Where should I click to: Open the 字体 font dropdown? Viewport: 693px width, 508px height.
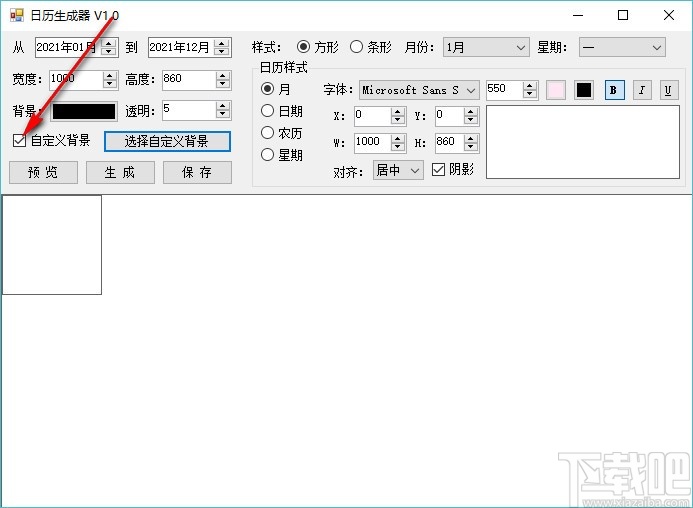[x=419, y=90]
